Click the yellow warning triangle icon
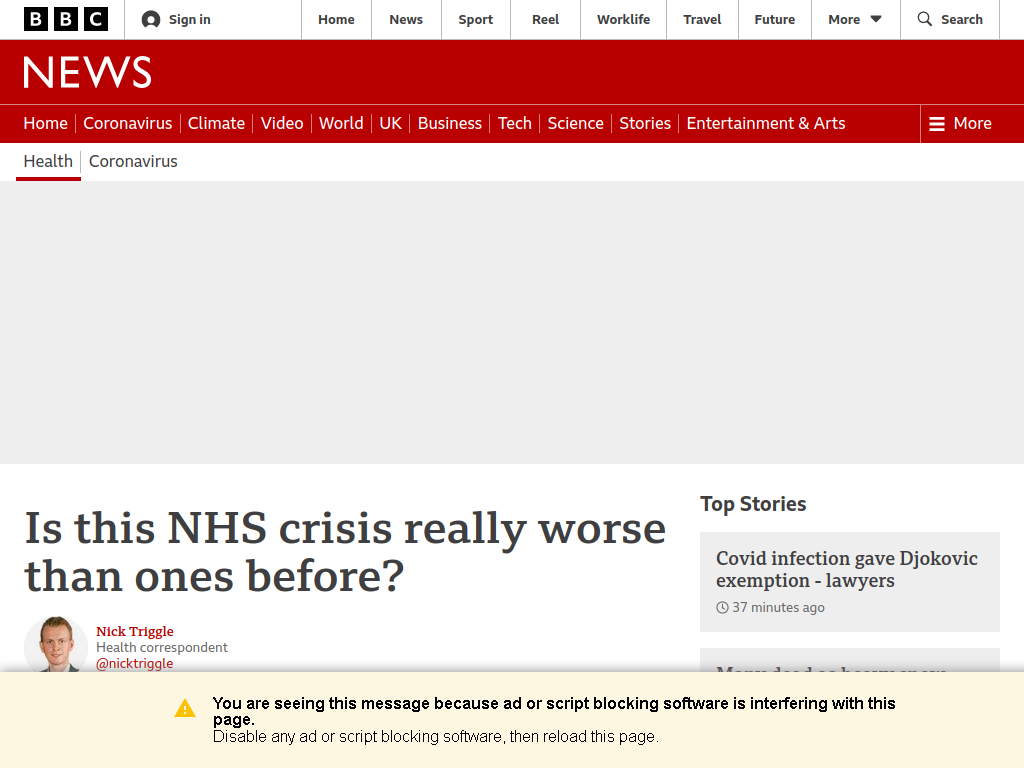 click(185, 708)
